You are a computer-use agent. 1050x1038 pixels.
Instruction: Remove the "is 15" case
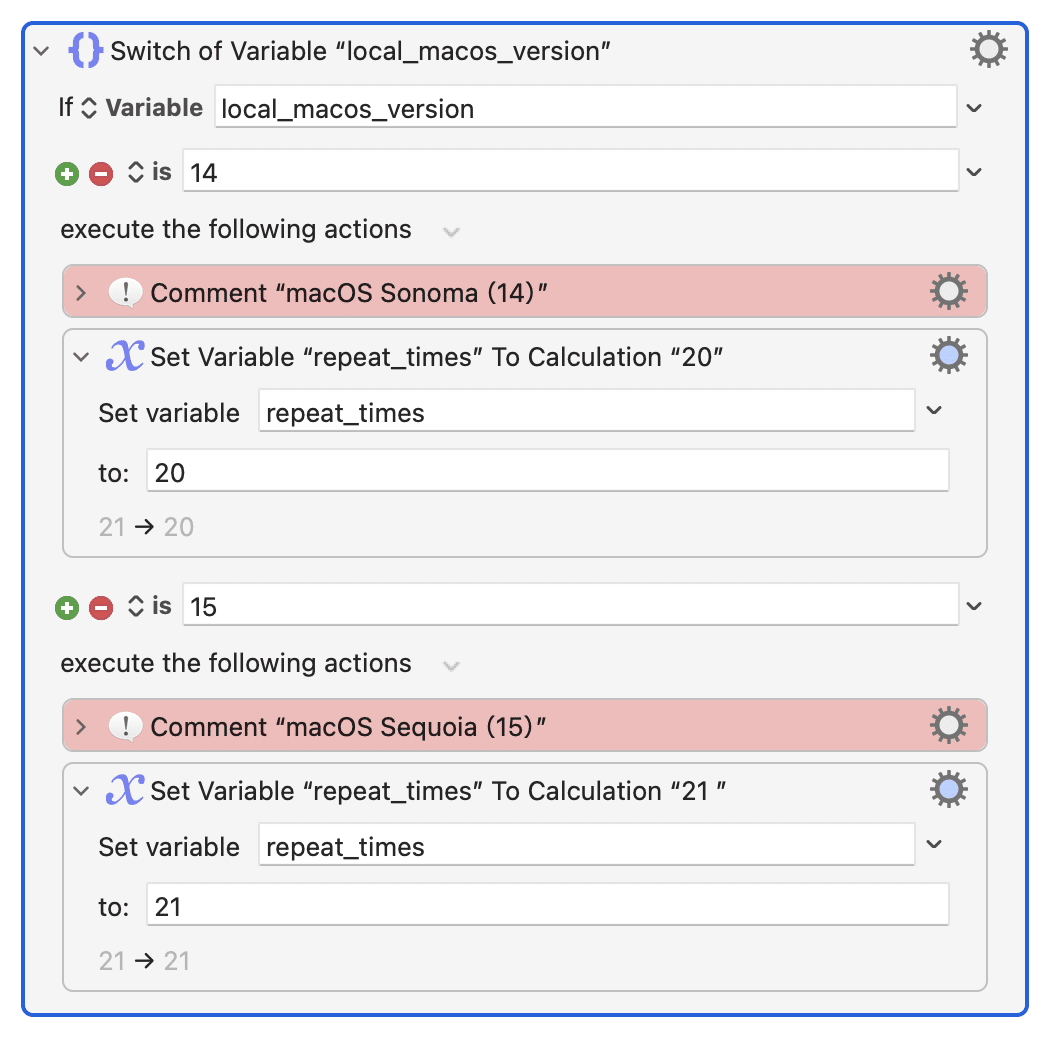pos(101,608)
